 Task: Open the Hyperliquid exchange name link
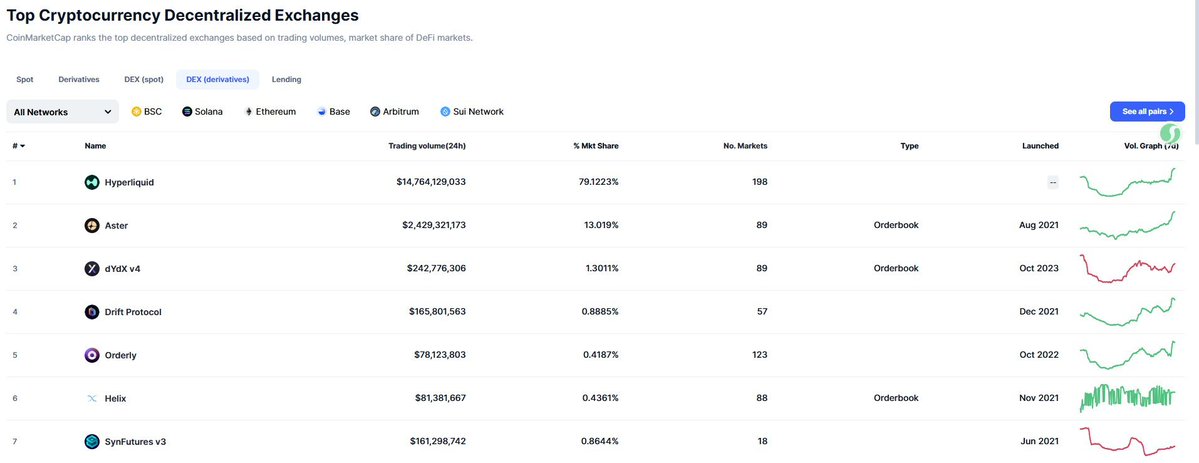click(129, 182)
